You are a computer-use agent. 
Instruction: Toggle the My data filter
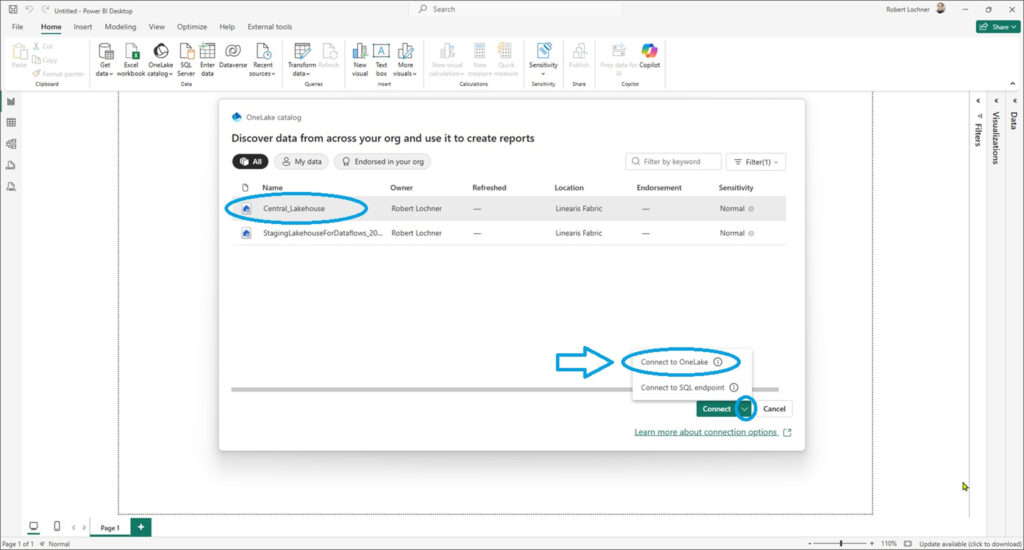[x=301, y=161]
